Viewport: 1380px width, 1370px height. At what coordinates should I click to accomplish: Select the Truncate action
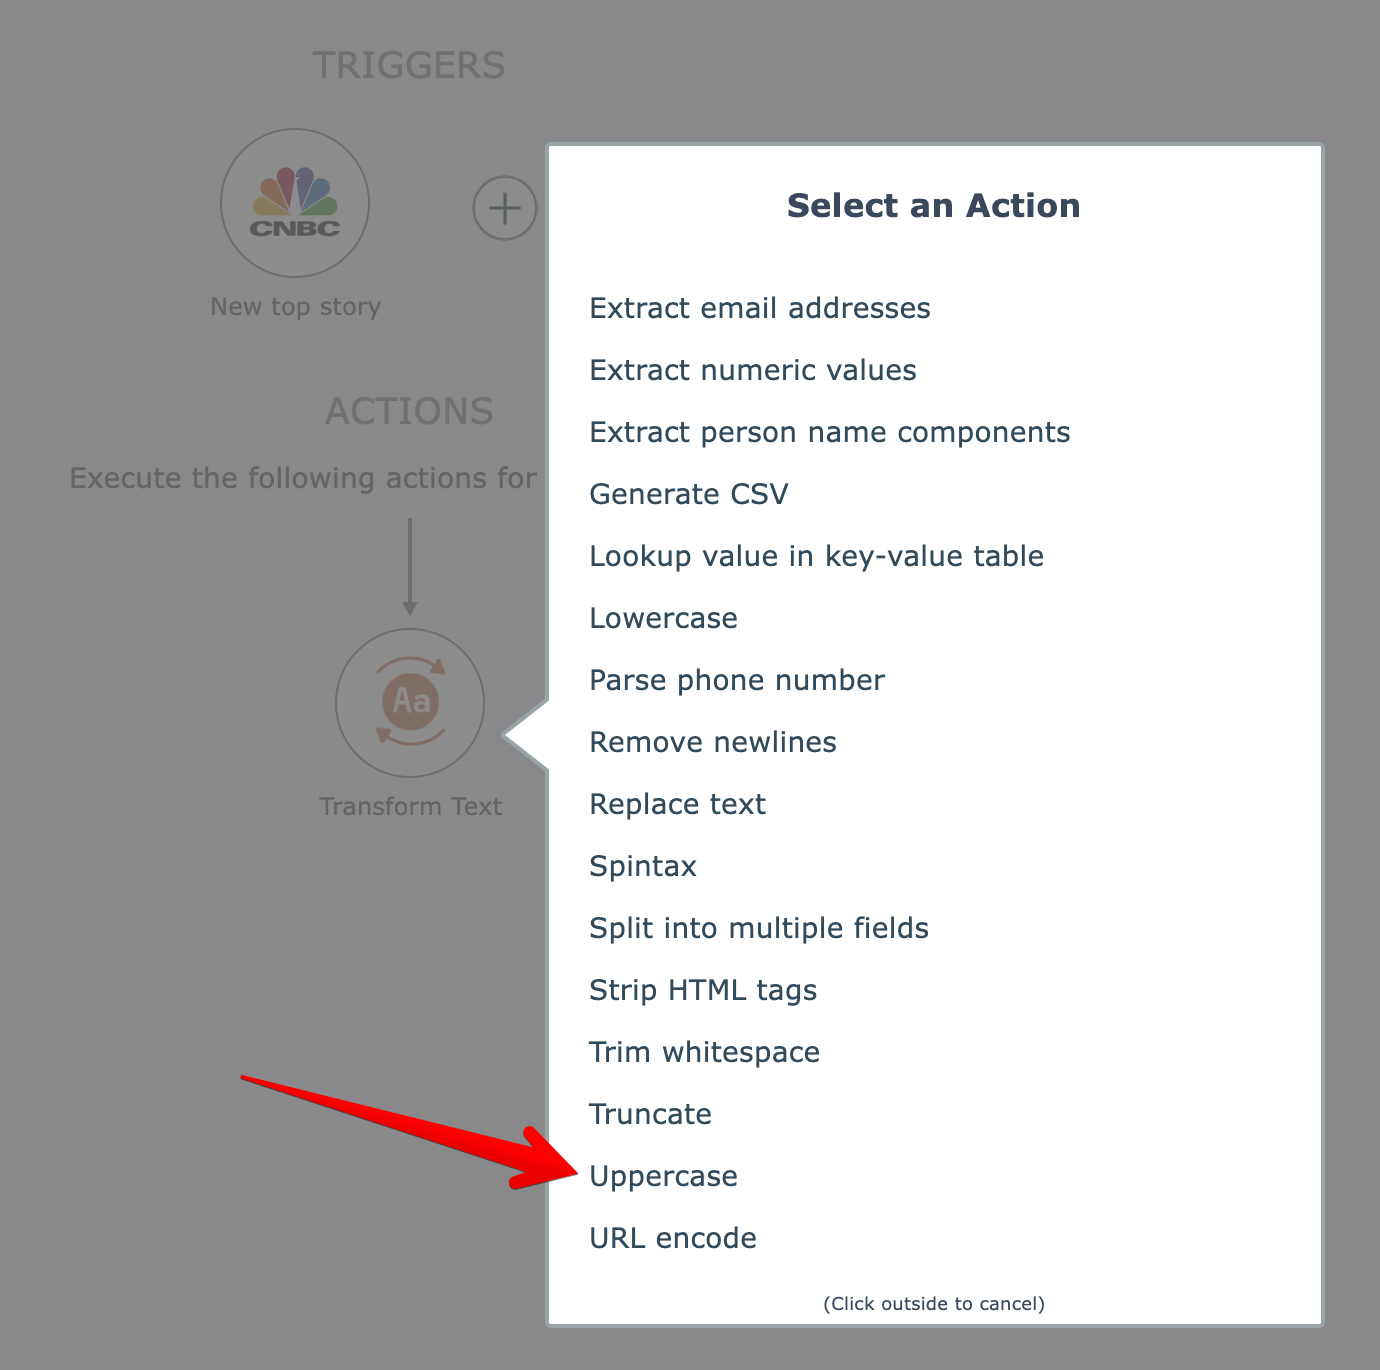pos(650,1114)
